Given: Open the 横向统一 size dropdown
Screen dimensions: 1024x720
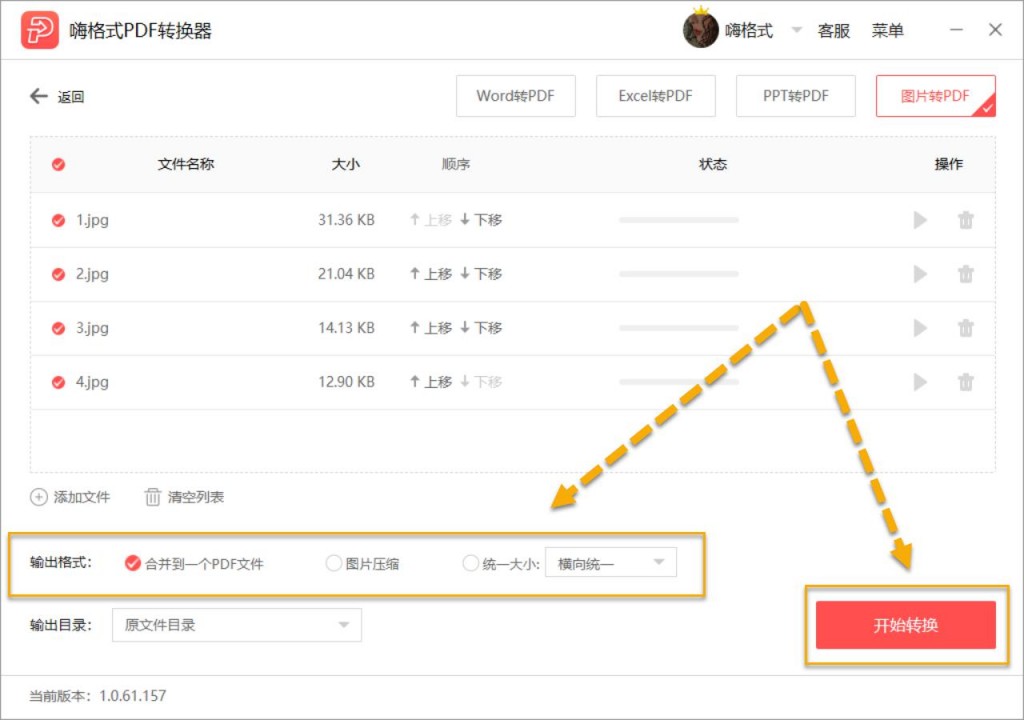Looking at the screenshot, I should click(611, 563).
